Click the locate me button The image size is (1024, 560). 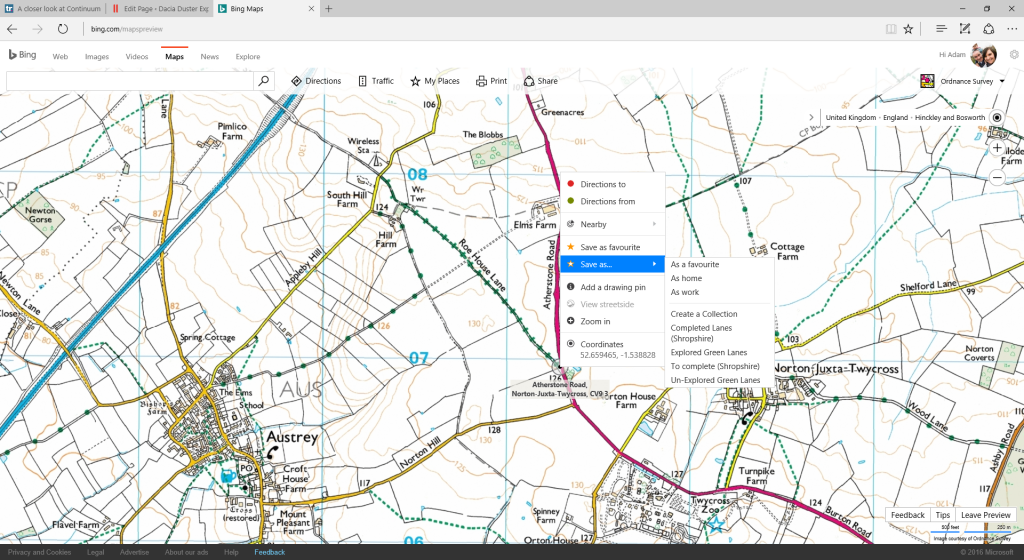point(997,117)
